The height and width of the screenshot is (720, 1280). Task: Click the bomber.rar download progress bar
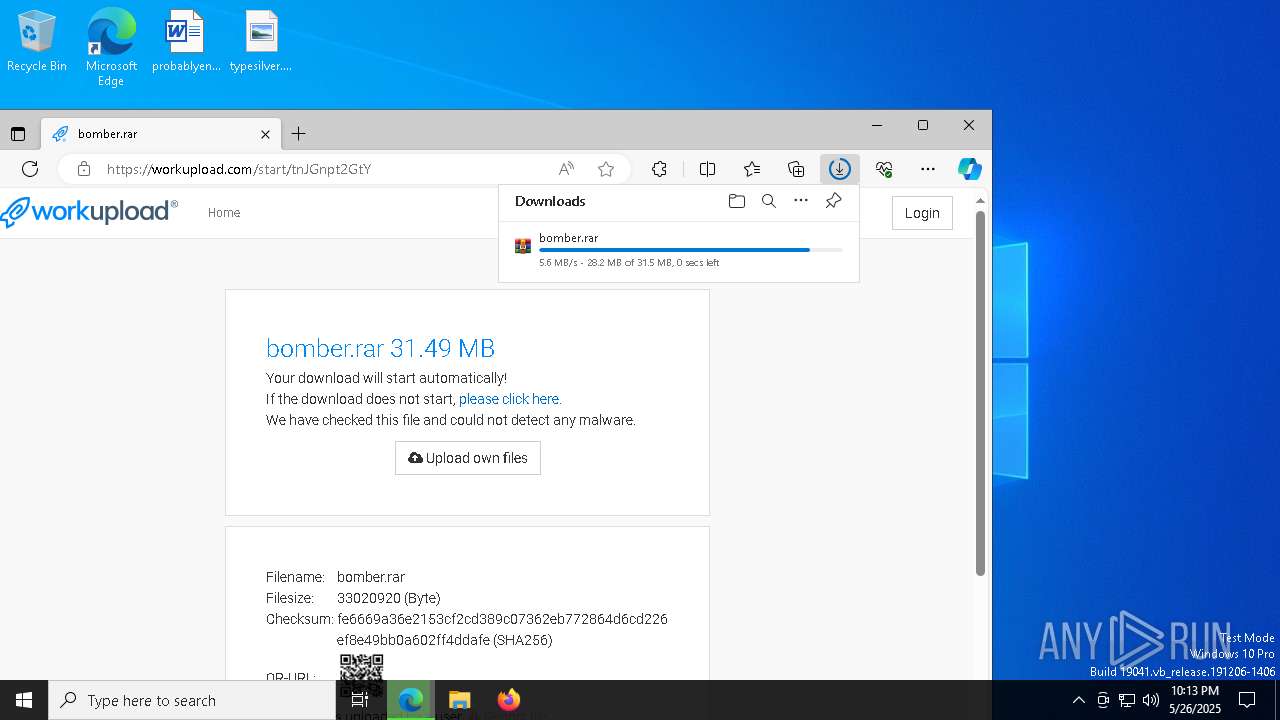690,250
